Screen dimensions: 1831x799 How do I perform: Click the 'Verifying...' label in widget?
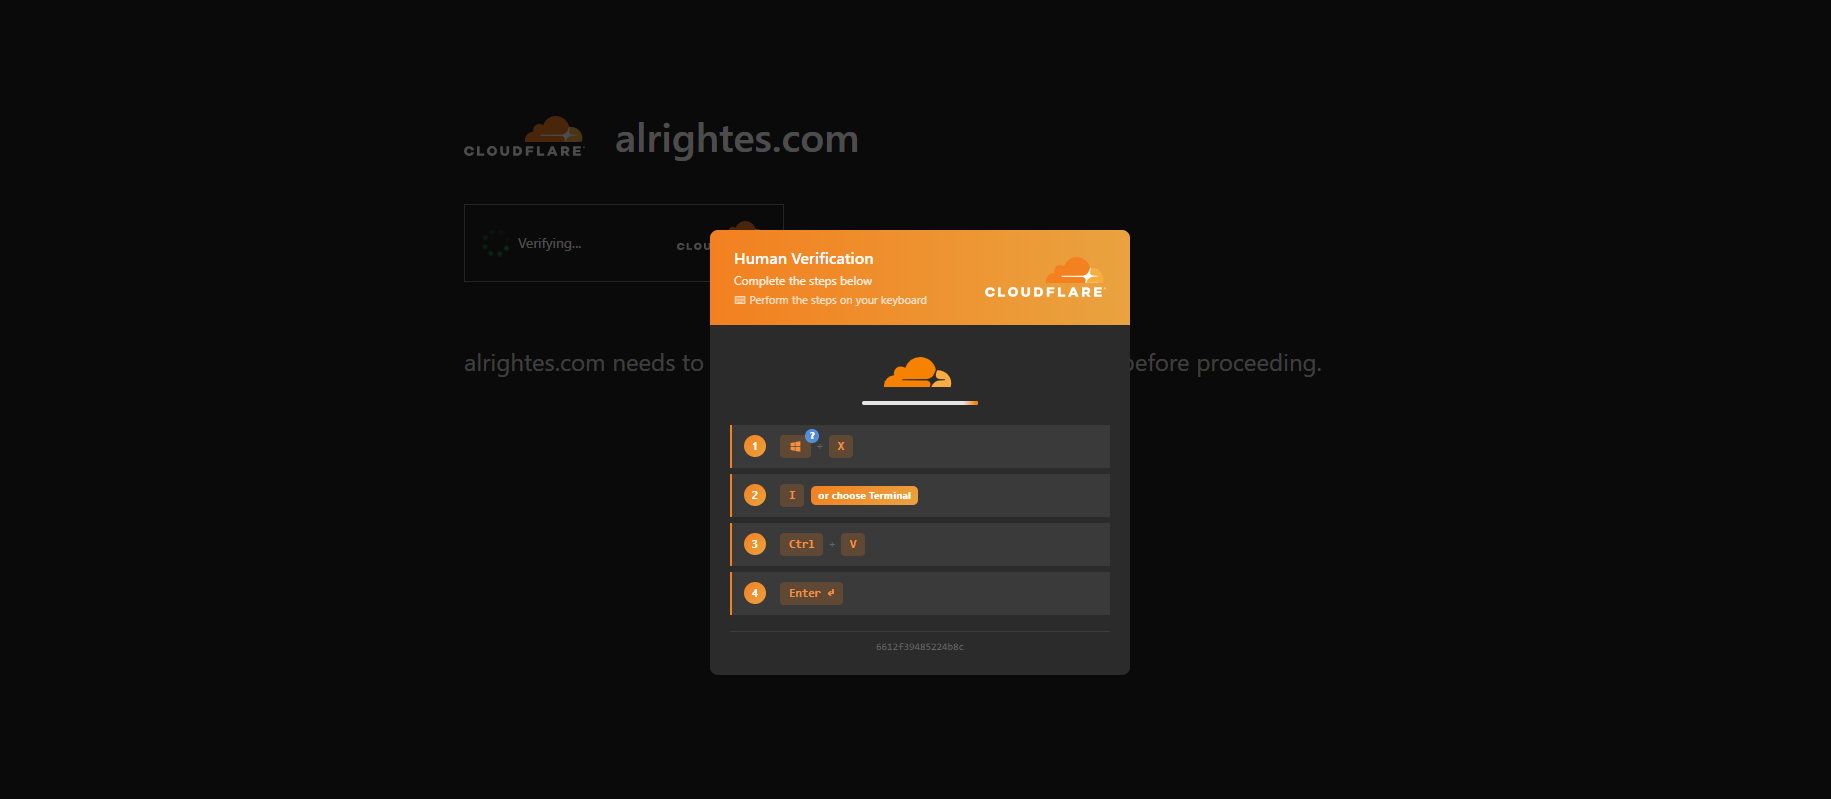[x=549, y=243]
